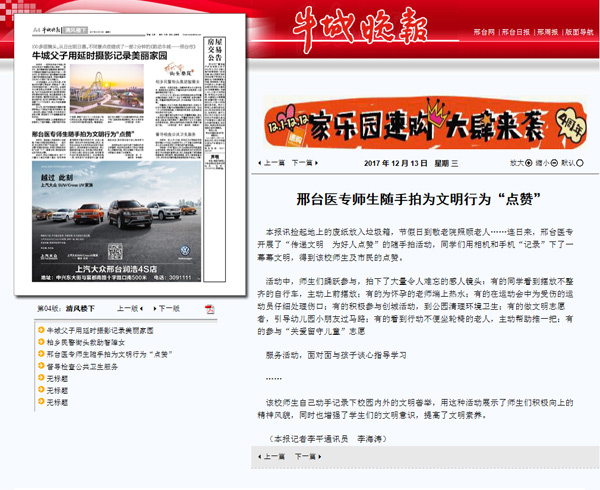Click the 家乐园速购 banner advertisement
600x490 pixels.
pos(423,127)
